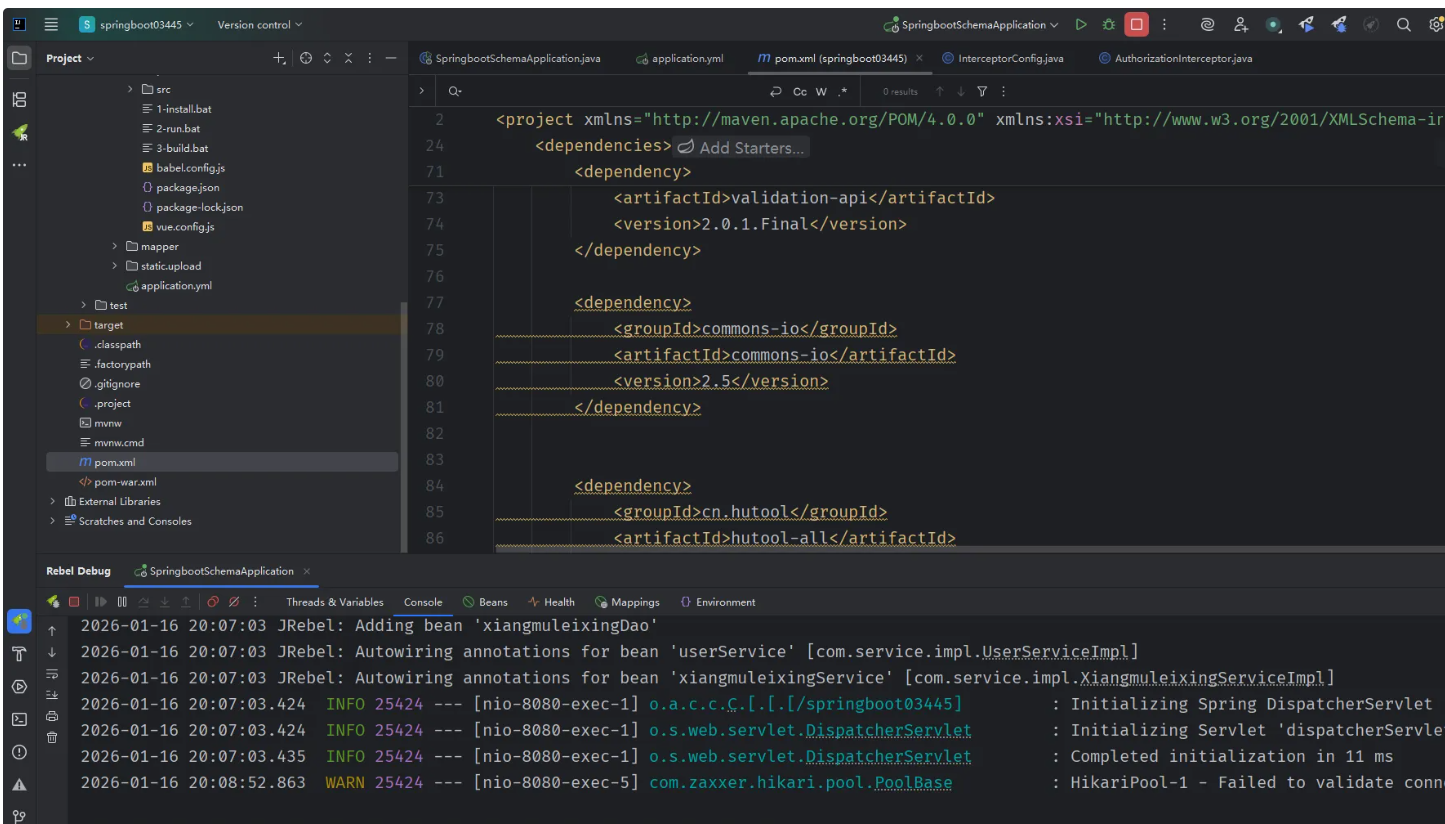Open Terminal tool window in the left sidebar
Viewport: 1445px width, 824px height.
coord(19,719)
